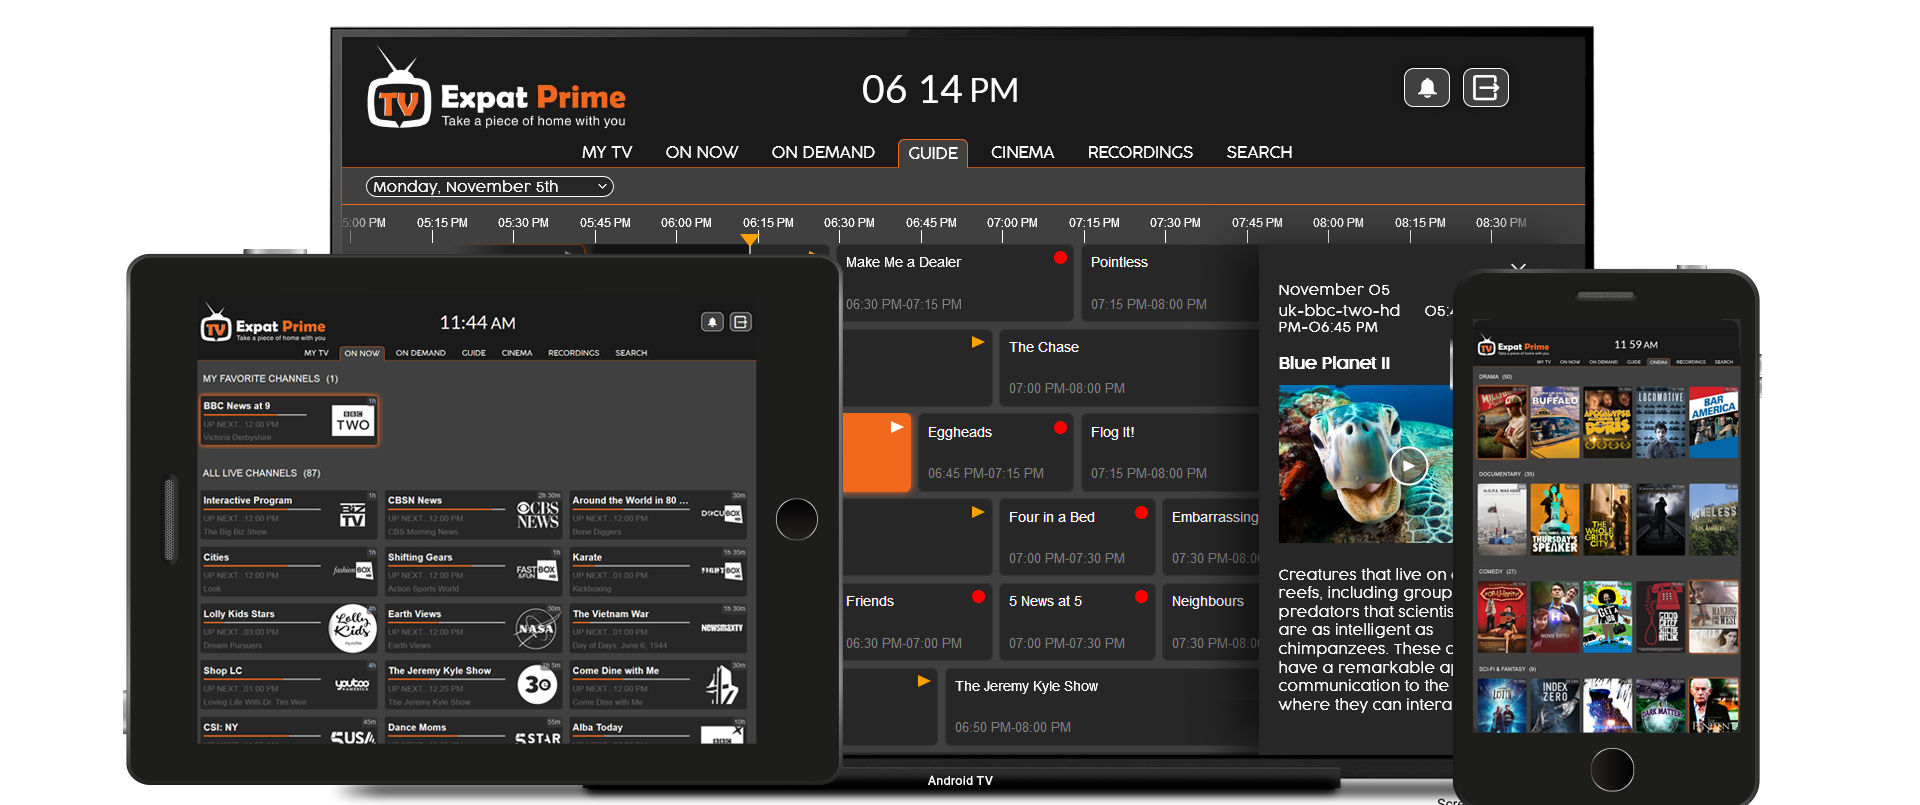Toggle recording for Four in a Bed
This screenshot has height=805, width=1920.
pyautogui.click(x=1141, y=513)
